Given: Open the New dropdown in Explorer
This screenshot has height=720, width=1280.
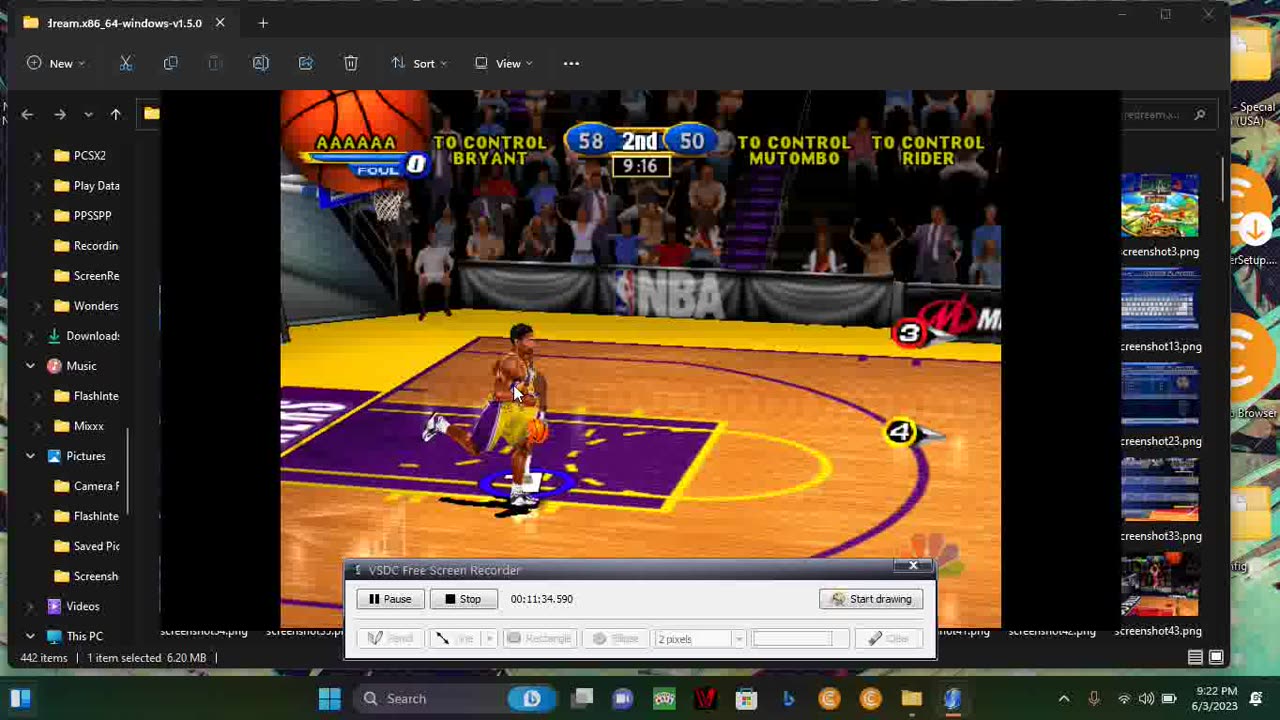Looking at the screenshot, I should 55,63.
